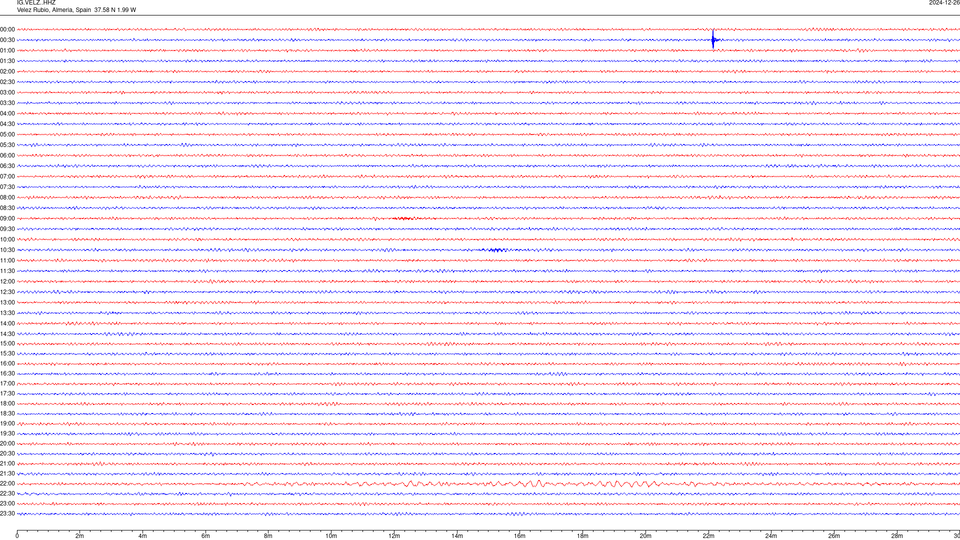
Task: Select the 06:00 time label
Action: [7, 156]
